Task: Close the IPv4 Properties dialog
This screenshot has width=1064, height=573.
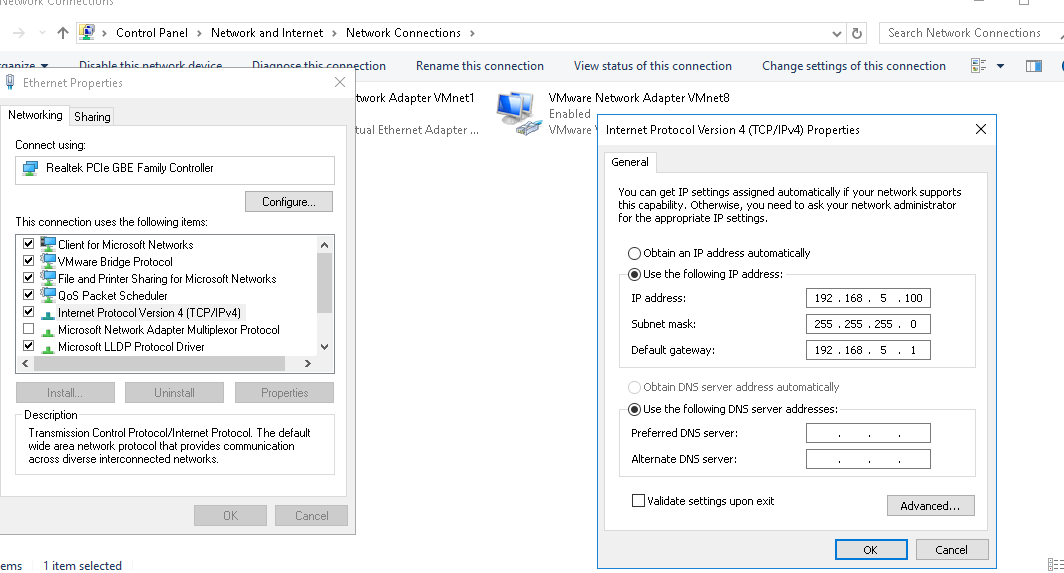Action: [981, 129]
